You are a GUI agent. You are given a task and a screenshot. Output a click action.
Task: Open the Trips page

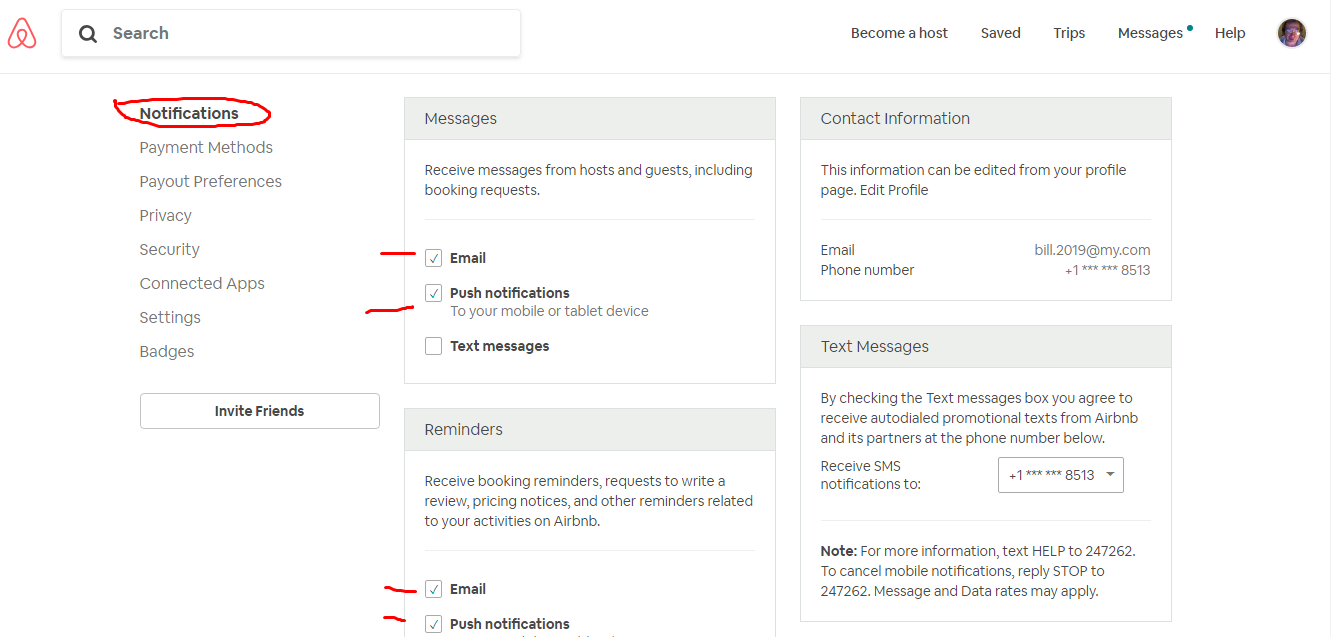point(1069,33)
